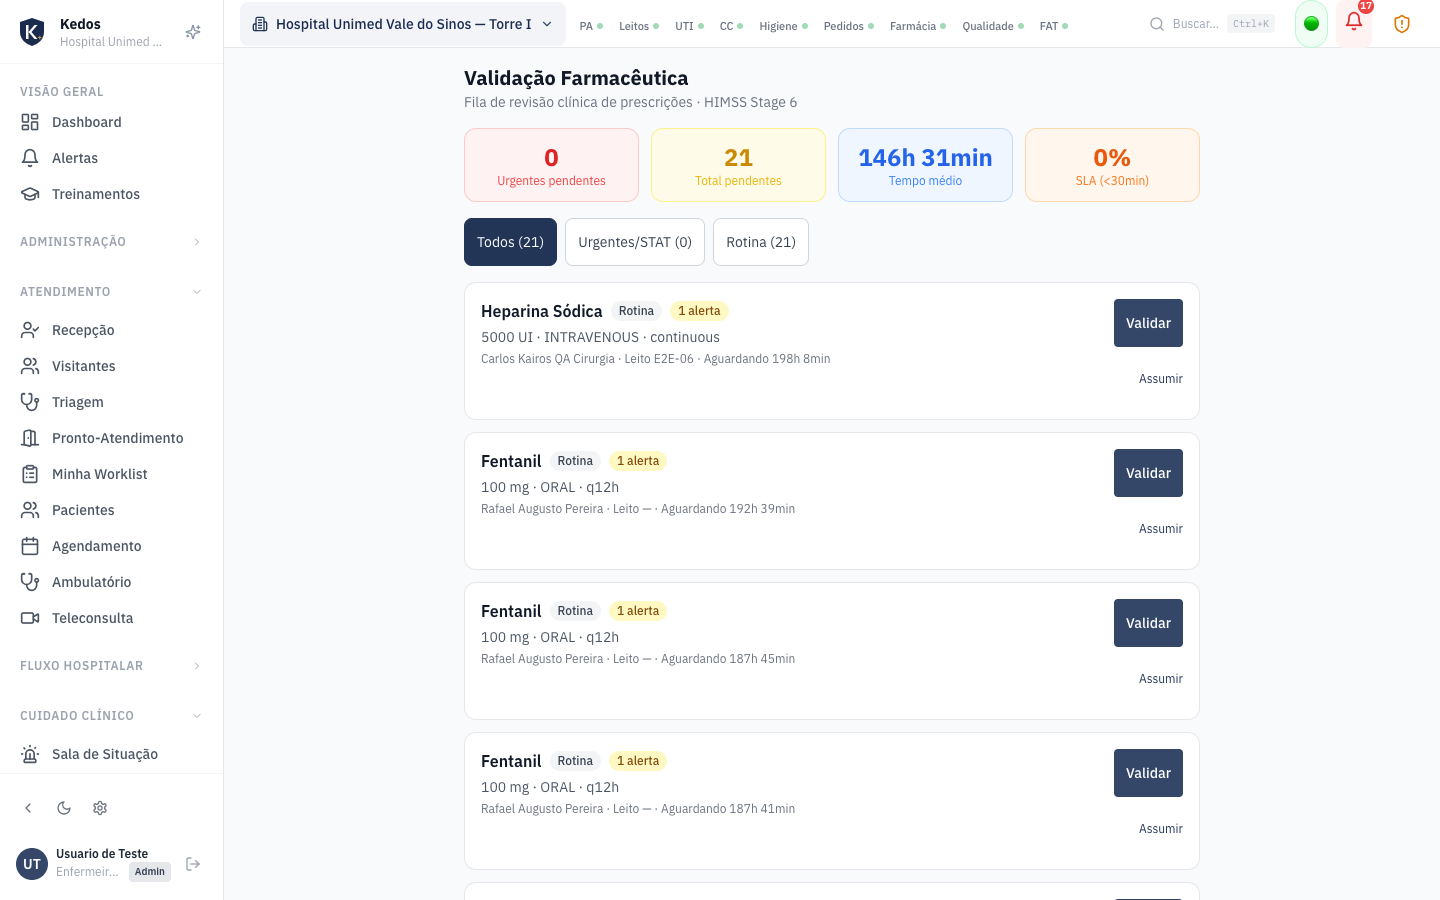The height and width of the screenshot is (900, 1440).
Task: Validate Fentanil waiting 192h 39min
Action: (x=1148, y=473)
